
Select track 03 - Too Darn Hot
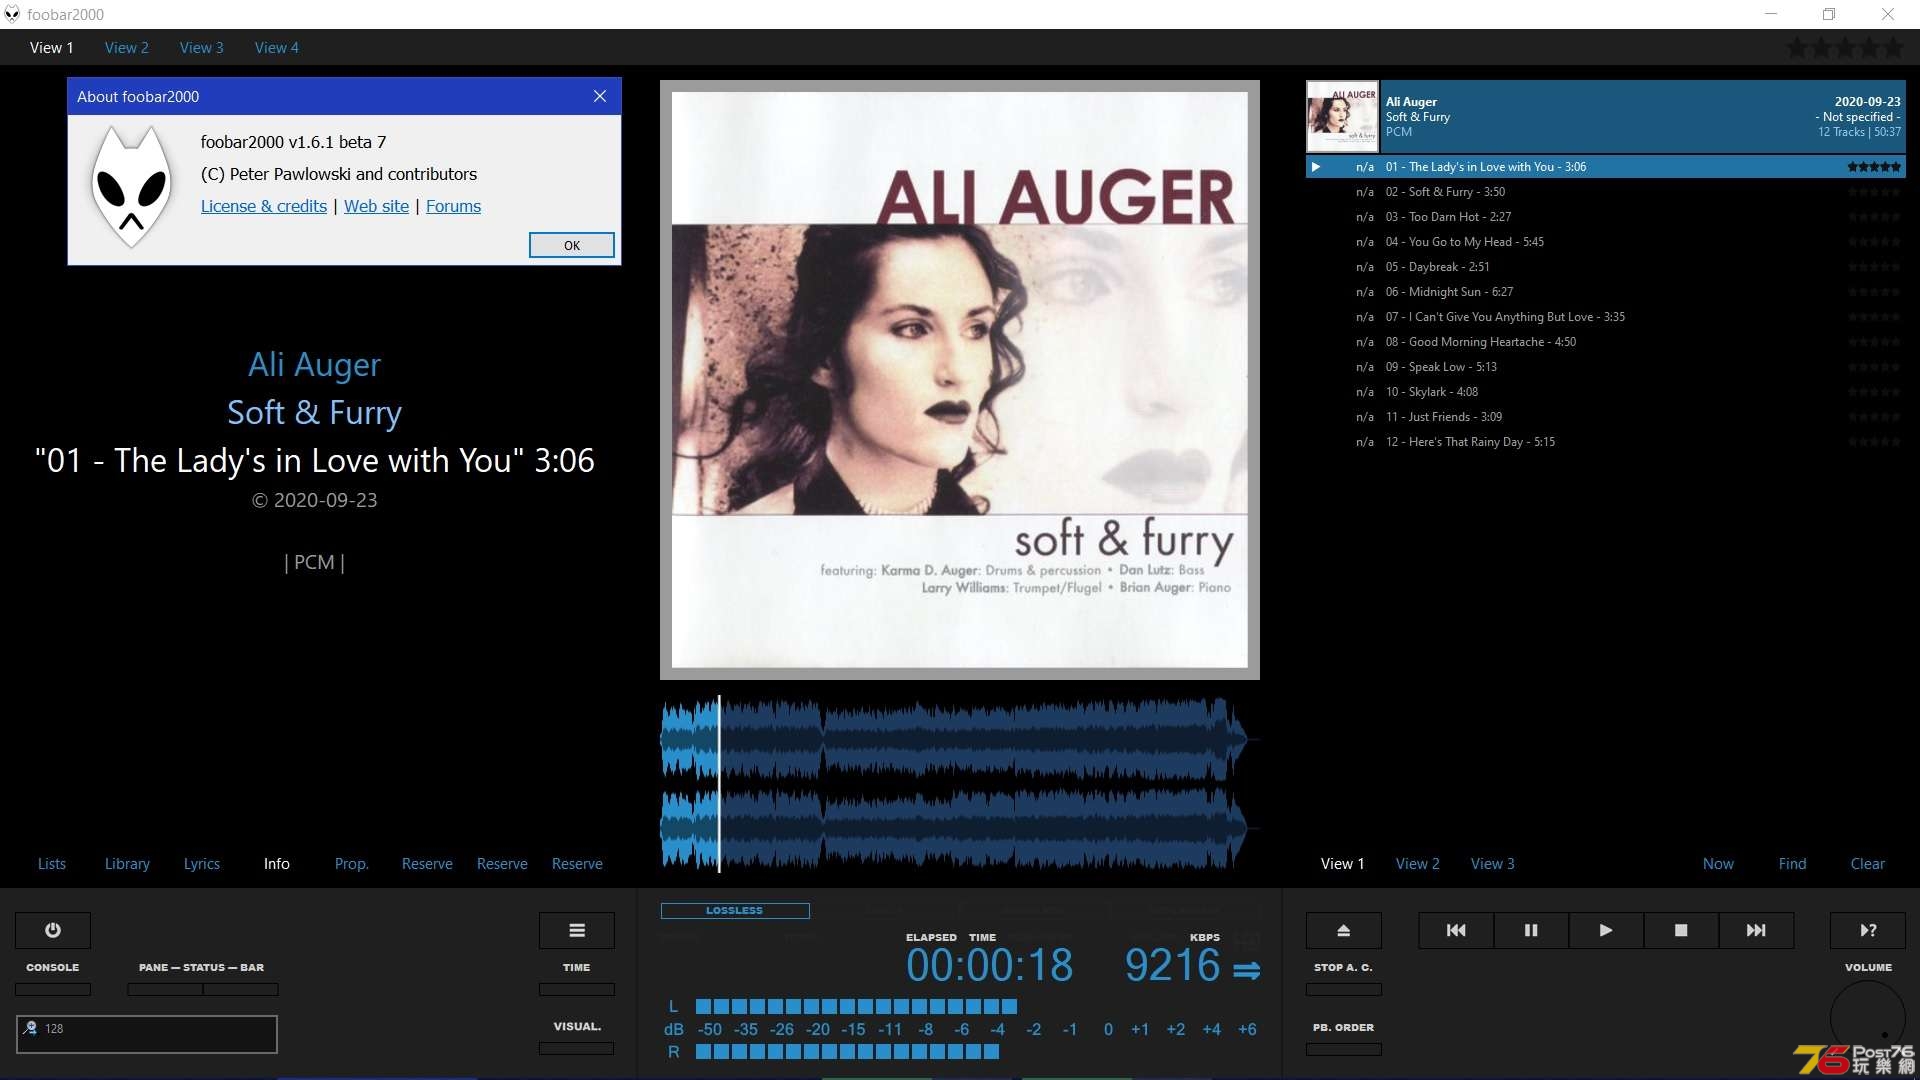coord(1606,217)
